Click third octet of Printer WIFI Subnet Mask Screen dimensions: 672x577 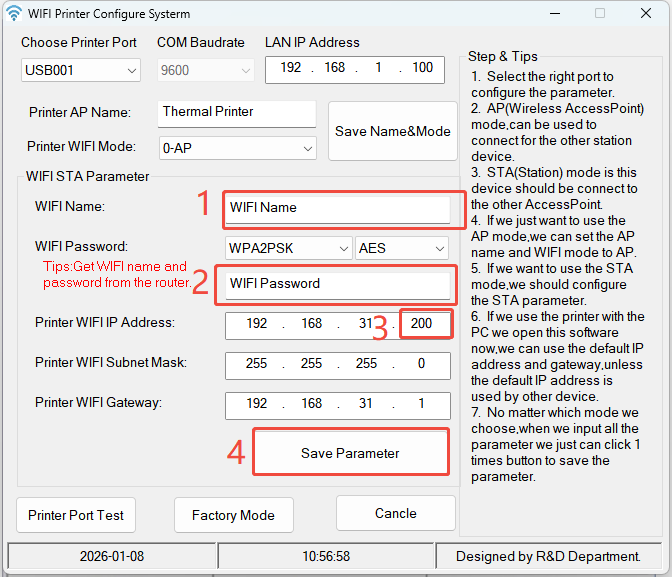click(366, 364)
